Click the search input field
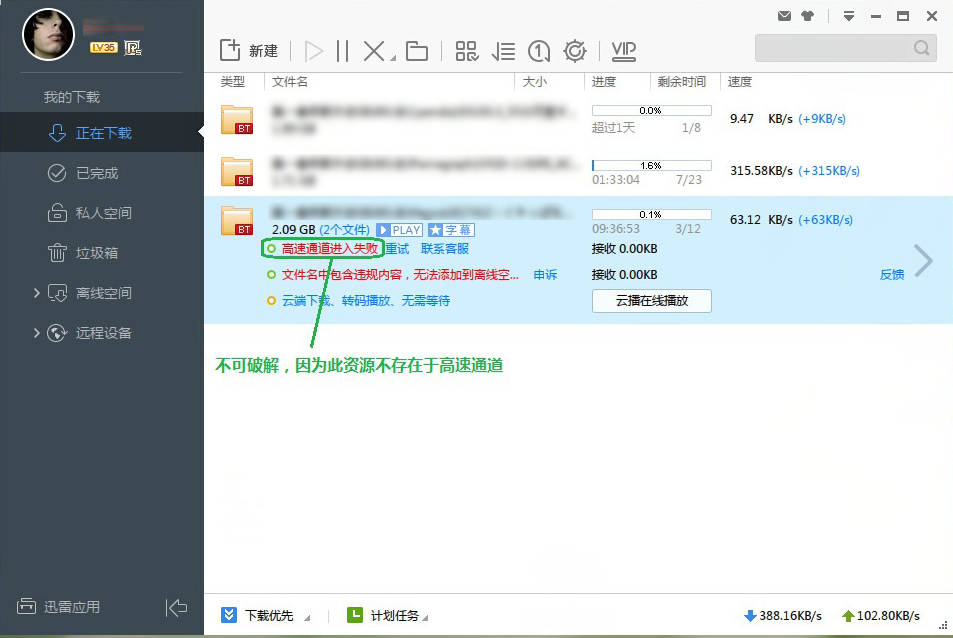This screenshot has height=638, width=953. 833,48
